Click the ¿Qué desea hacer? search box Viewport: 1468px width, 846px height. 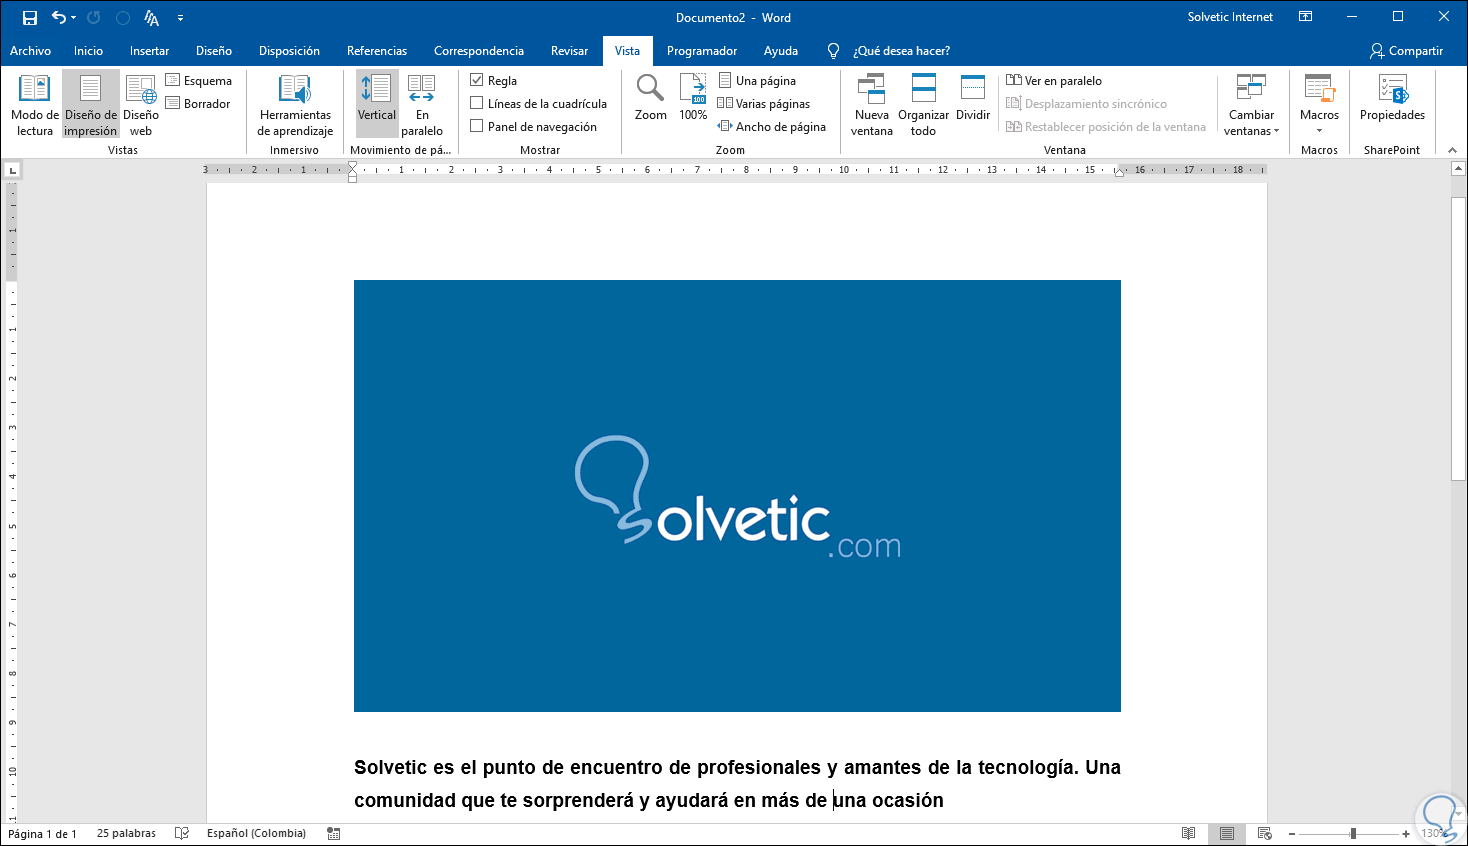(x=901, y=51)
